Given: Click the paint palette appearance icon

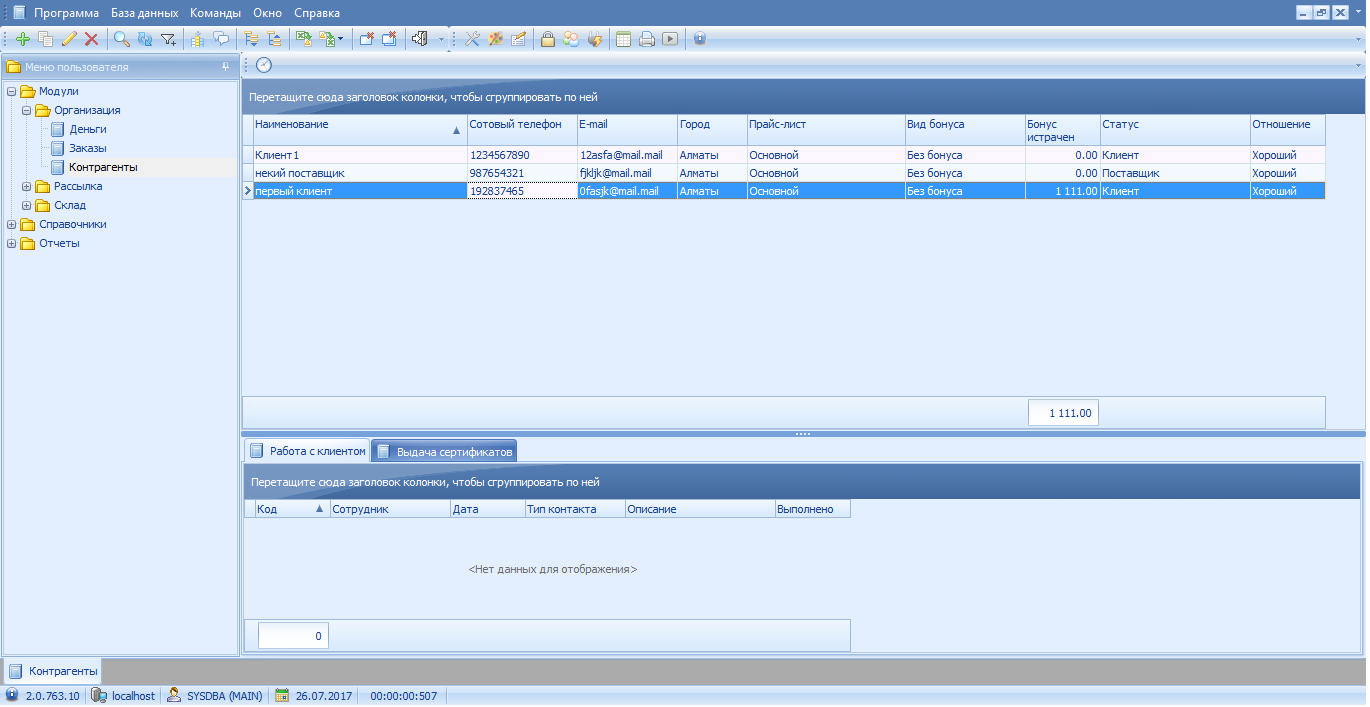Looking at the screenshot, I should (495, 39).
